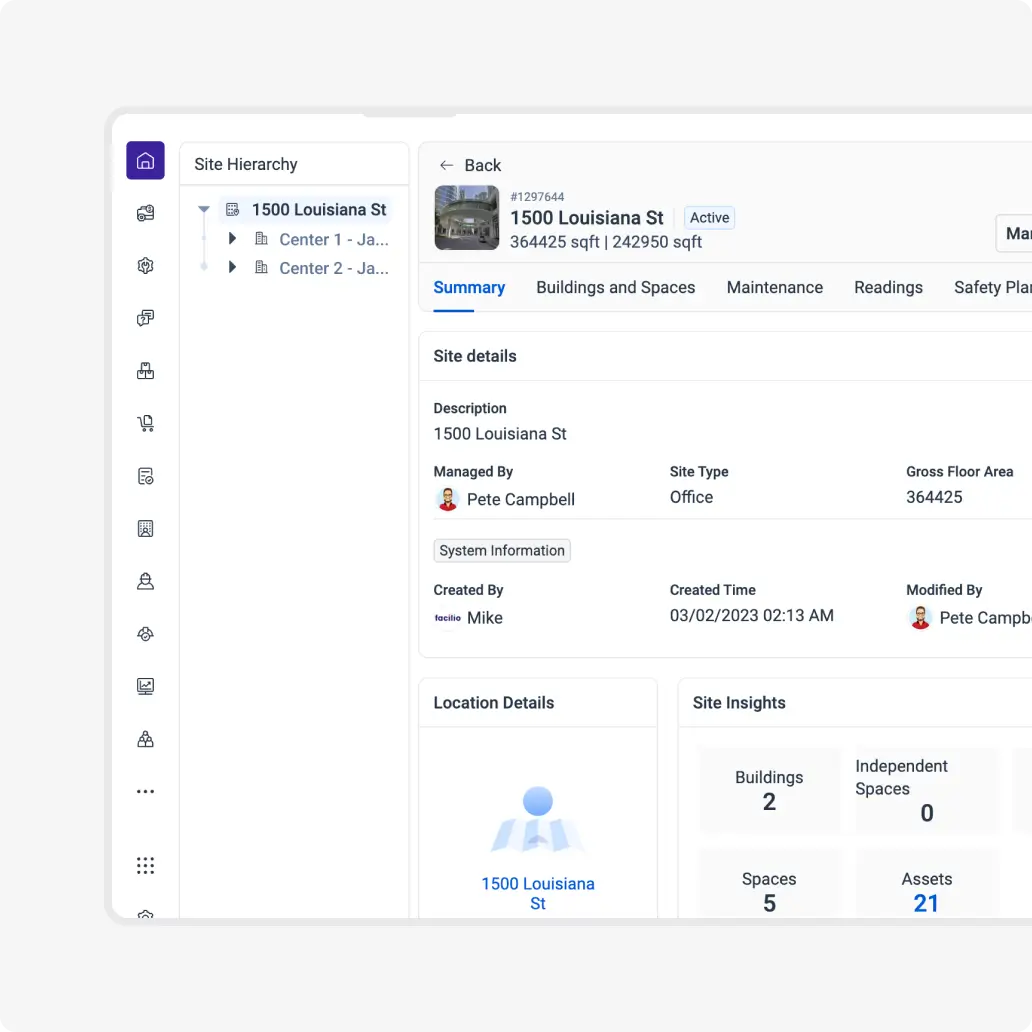The height and width of the screenshot is (1032, 1032).
Task: Click the site photo thumbnail
Action: pos(467,217)
